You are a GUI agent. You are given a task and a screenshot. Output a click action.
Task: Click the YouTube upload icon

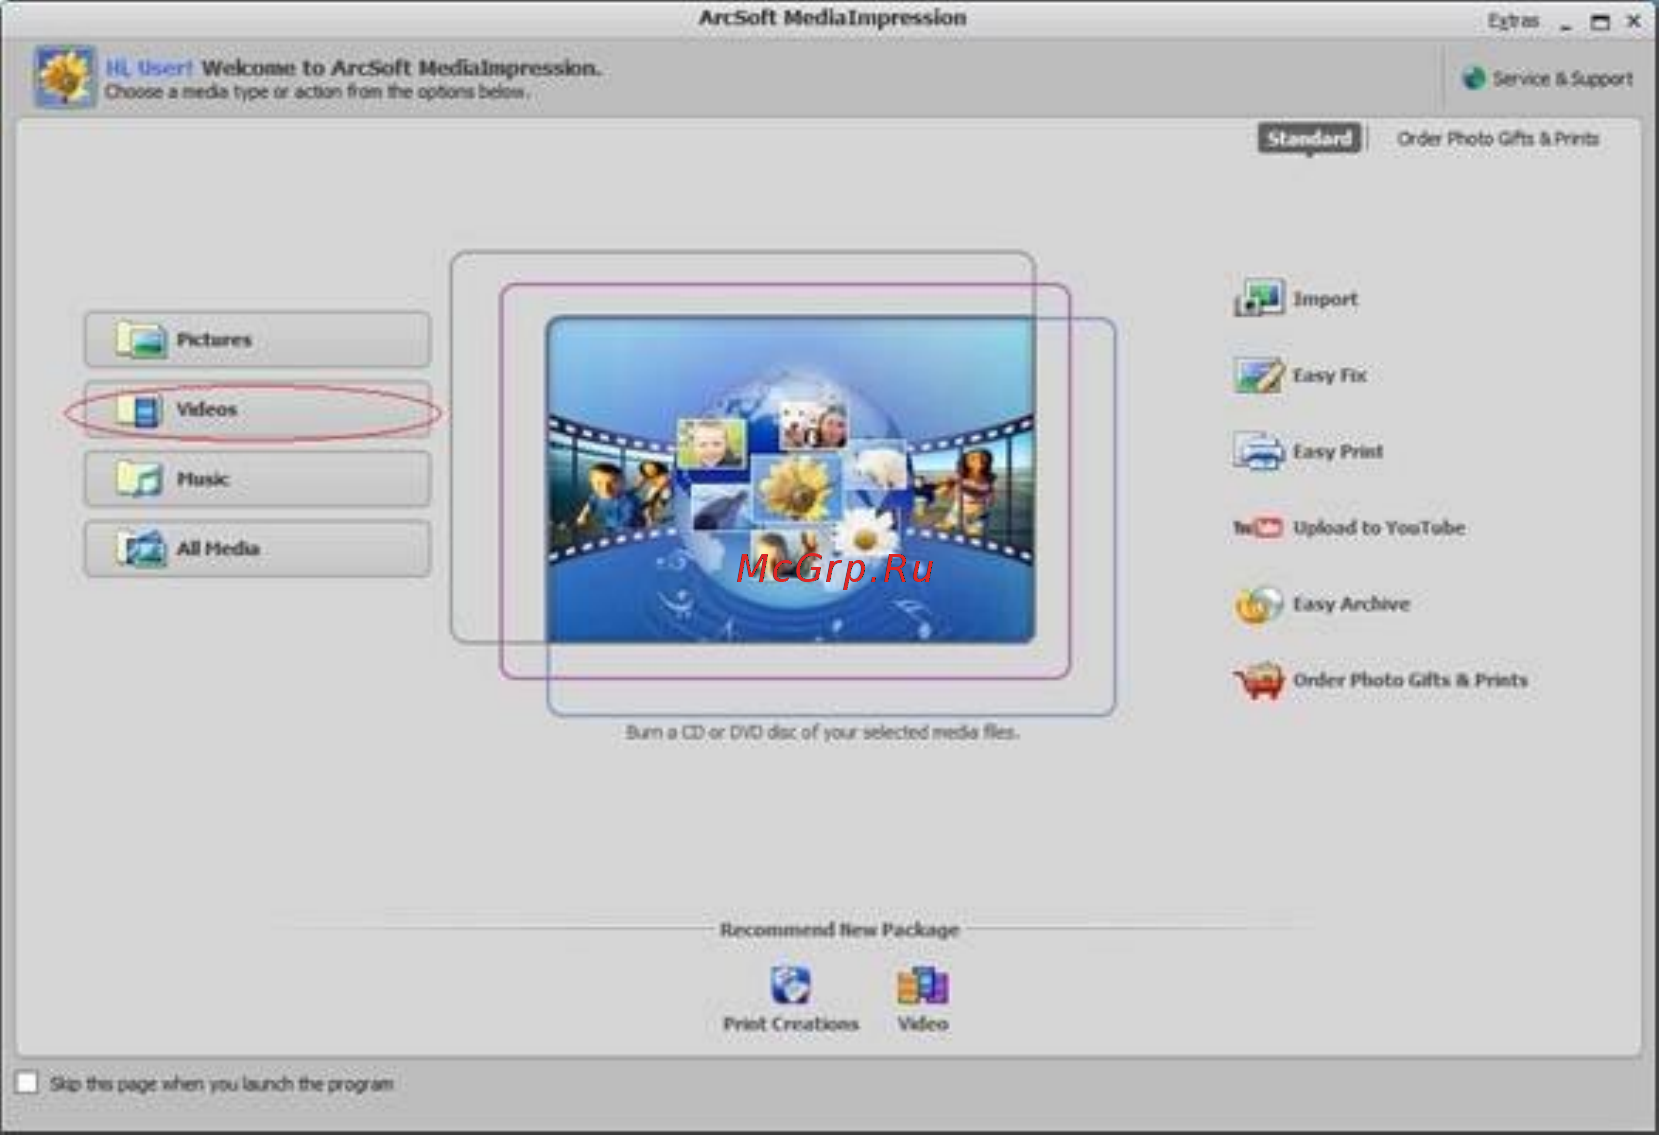point(1258,527)
